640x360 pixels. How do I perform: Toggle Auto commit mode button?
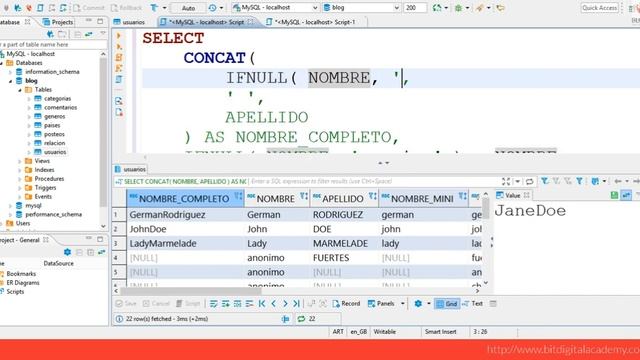[x=188, y=8]
